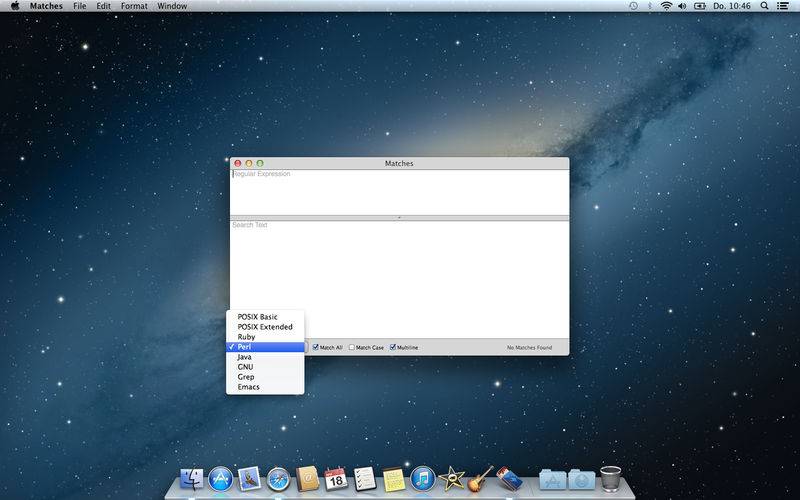Open the Trash in the Dock
Viewport: 800px width, 500px height.
610,479
